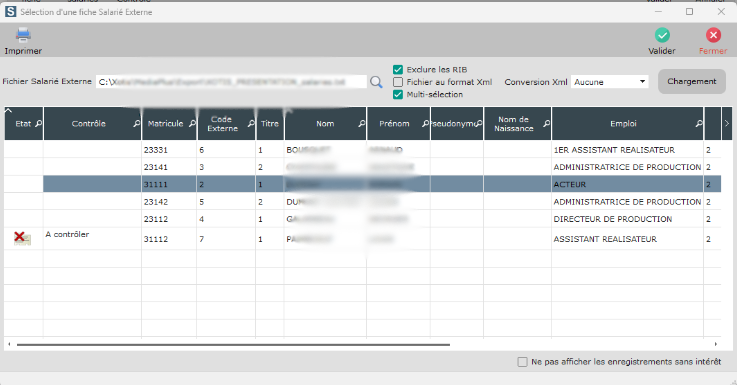
Task: Click ADMINISTRATRICE DE PRODUCTION in row 23142
Action: pyautogui.click(x=627, y=202)
